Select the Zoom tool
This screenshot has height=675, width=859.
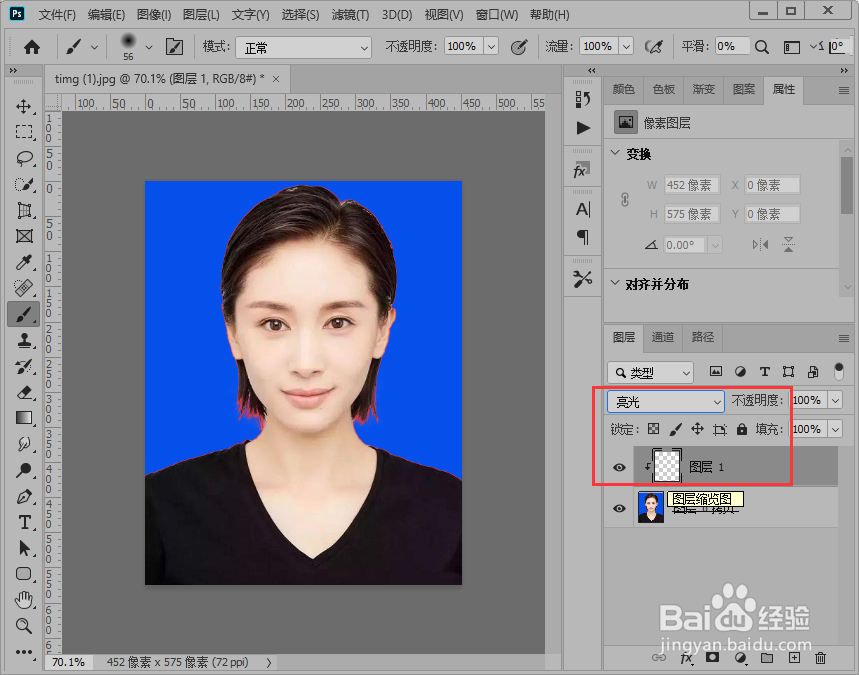[24, 626]
